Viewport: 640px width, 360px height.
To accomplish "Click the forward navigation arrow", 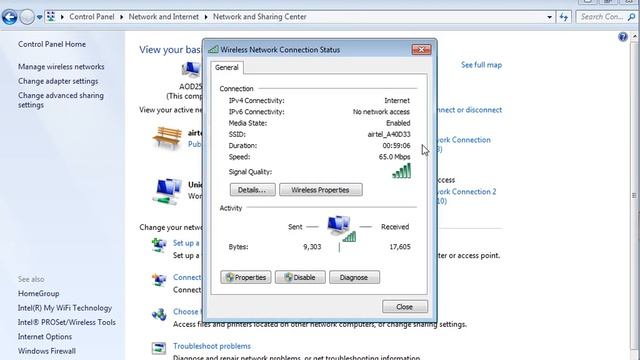I will coord(27,17).
